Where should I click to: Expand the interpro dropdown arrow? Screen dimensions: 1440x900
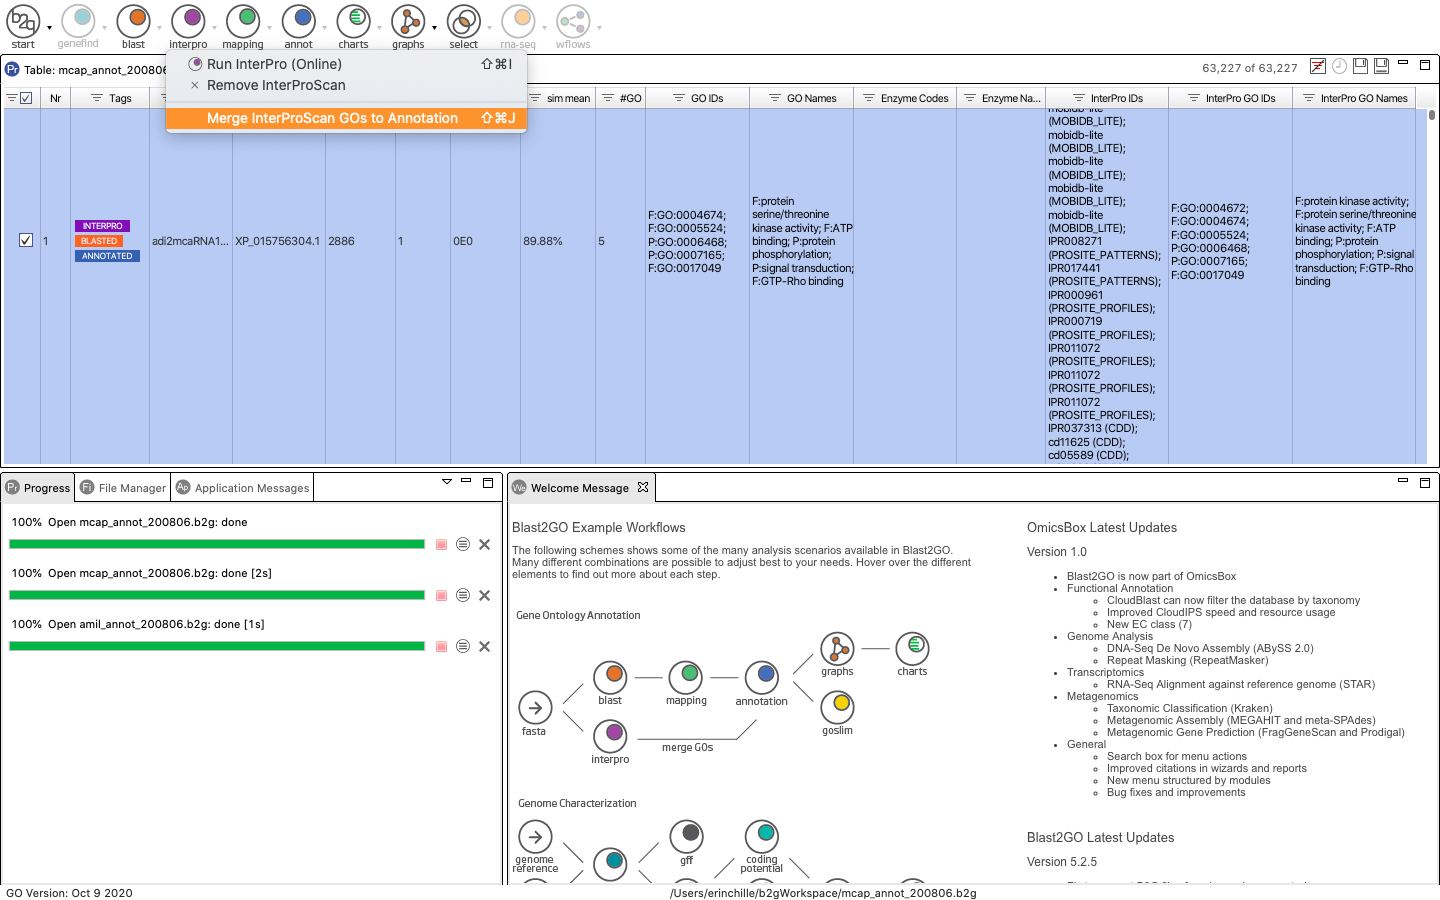(x=214, y=28)
